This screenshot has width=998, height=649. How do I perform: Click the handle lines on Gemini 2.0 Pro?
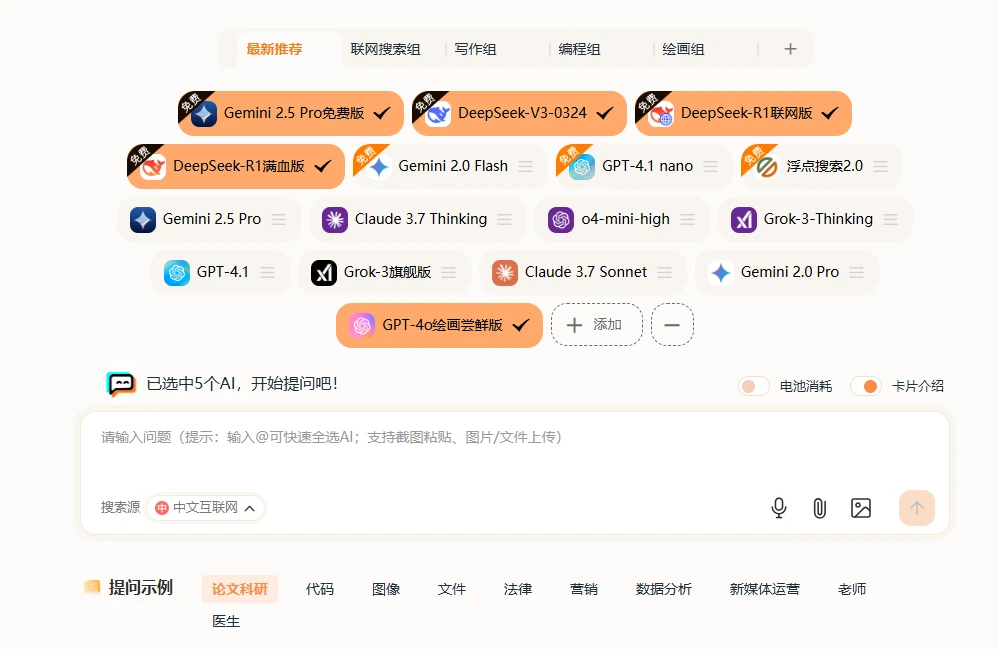[x=857, y=272]
